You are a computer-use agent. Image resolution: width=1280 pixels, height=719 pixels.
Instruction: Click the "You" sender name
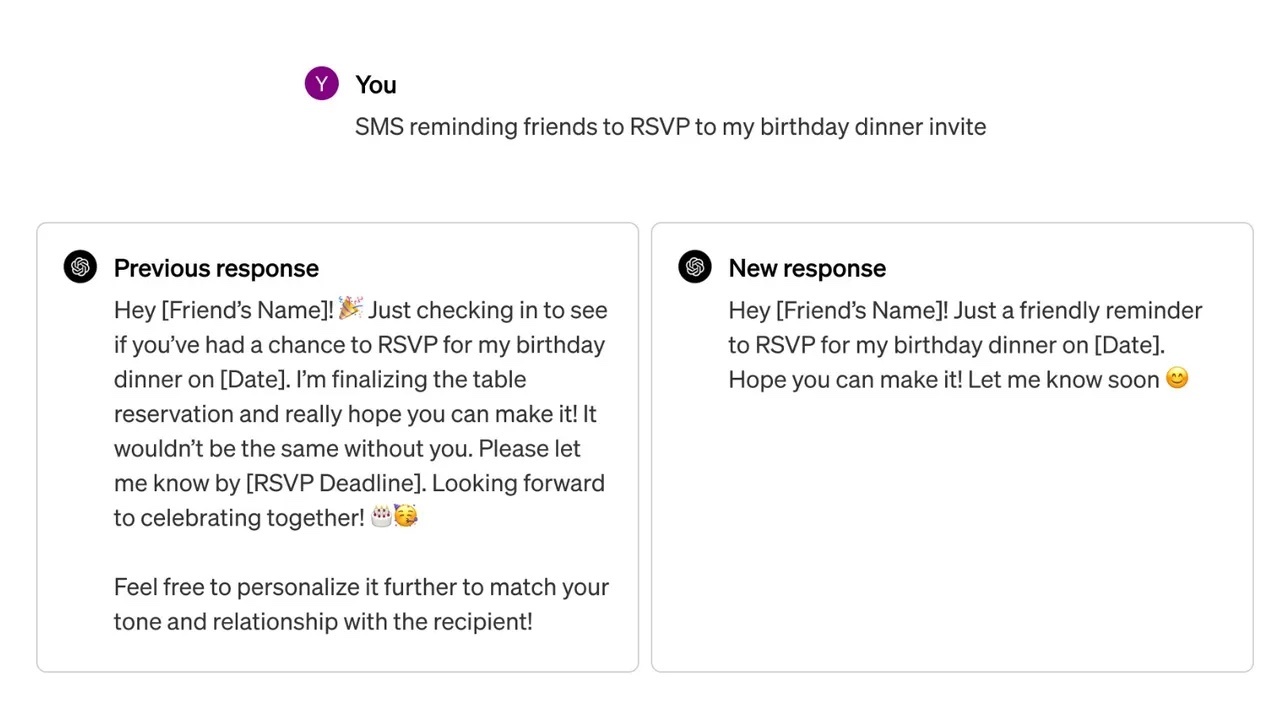(x=376, y=85)
